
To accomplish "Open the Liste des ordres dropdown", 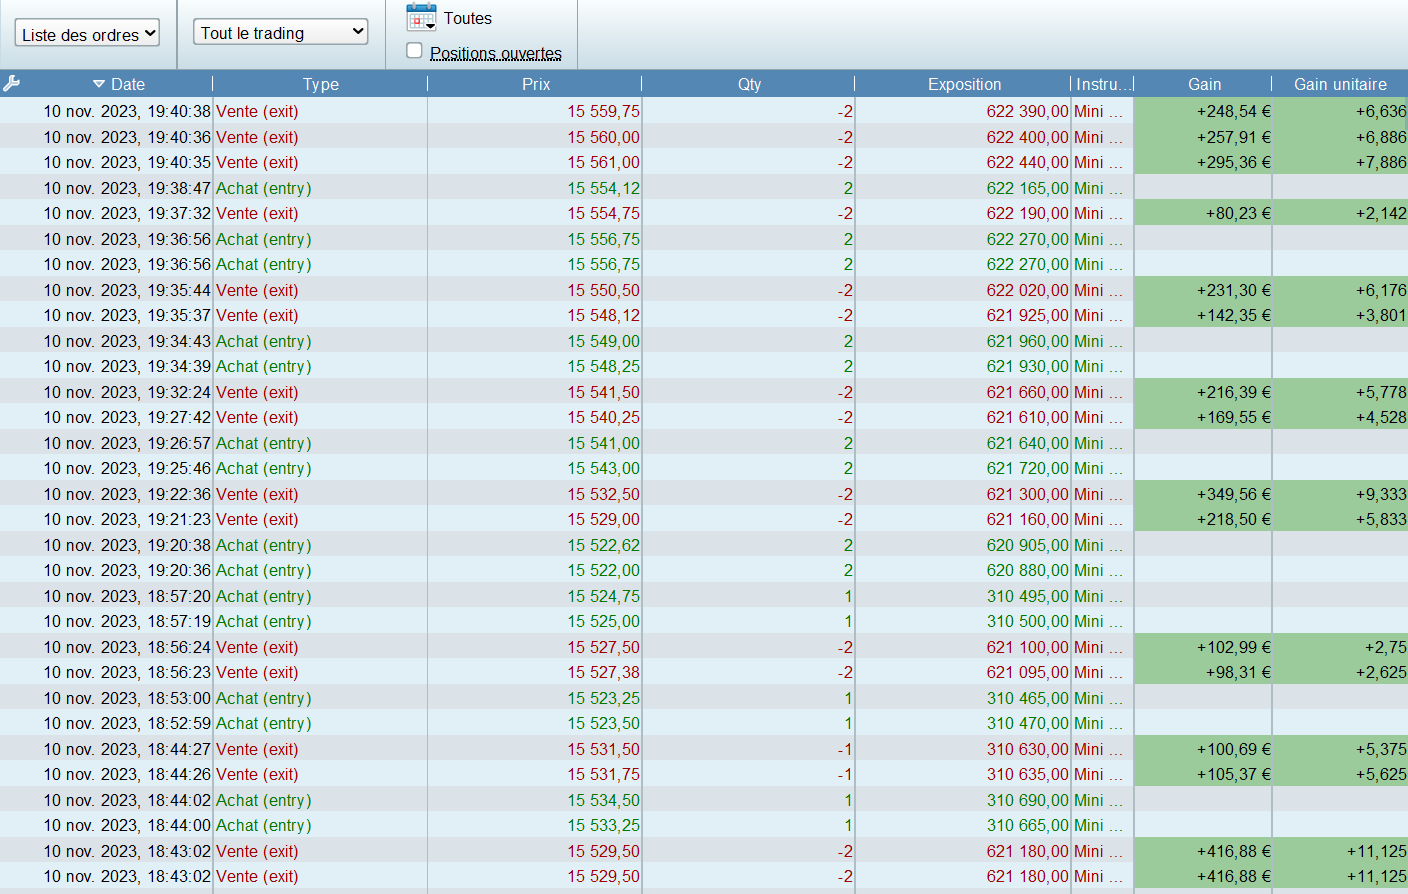I will [x=87, y=34].
